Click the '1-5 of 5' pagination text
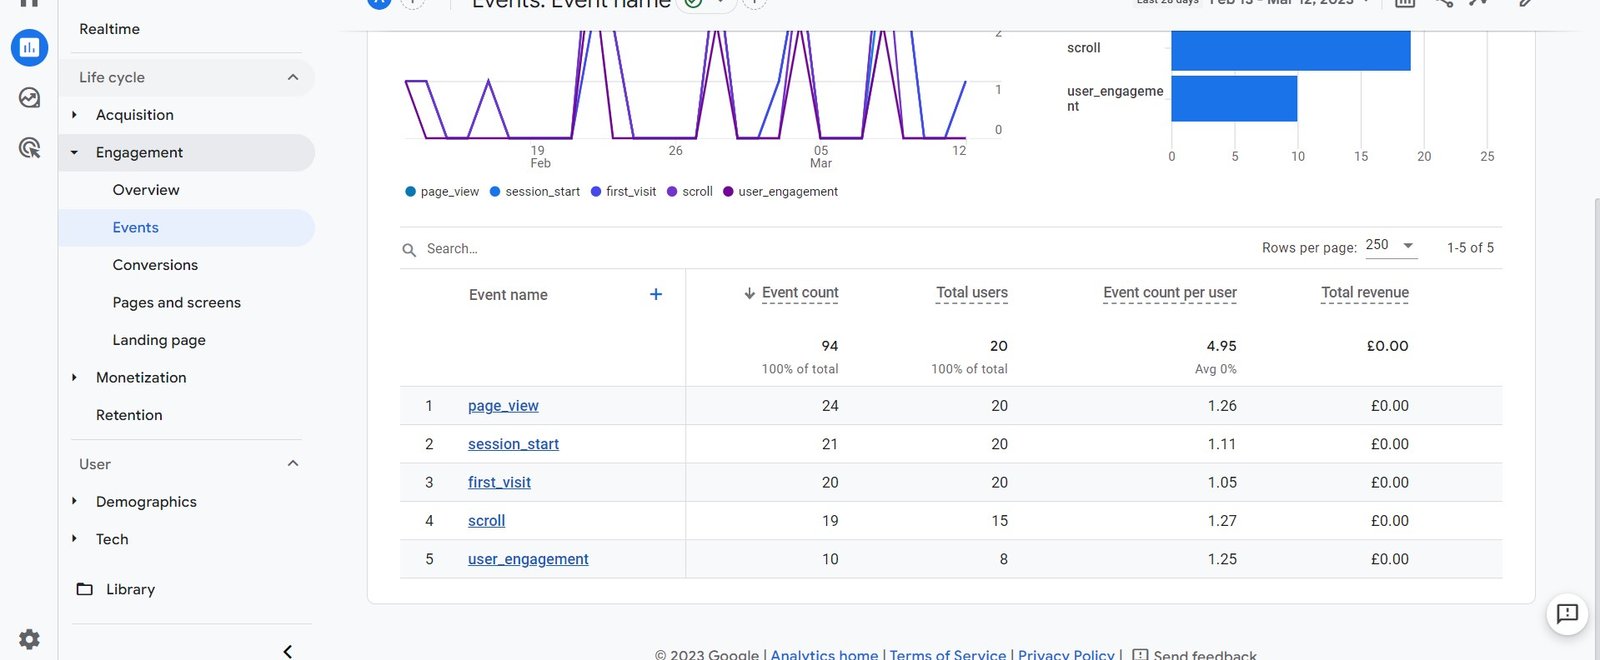Screen dimensions: 1600x660 [1470, 247]
